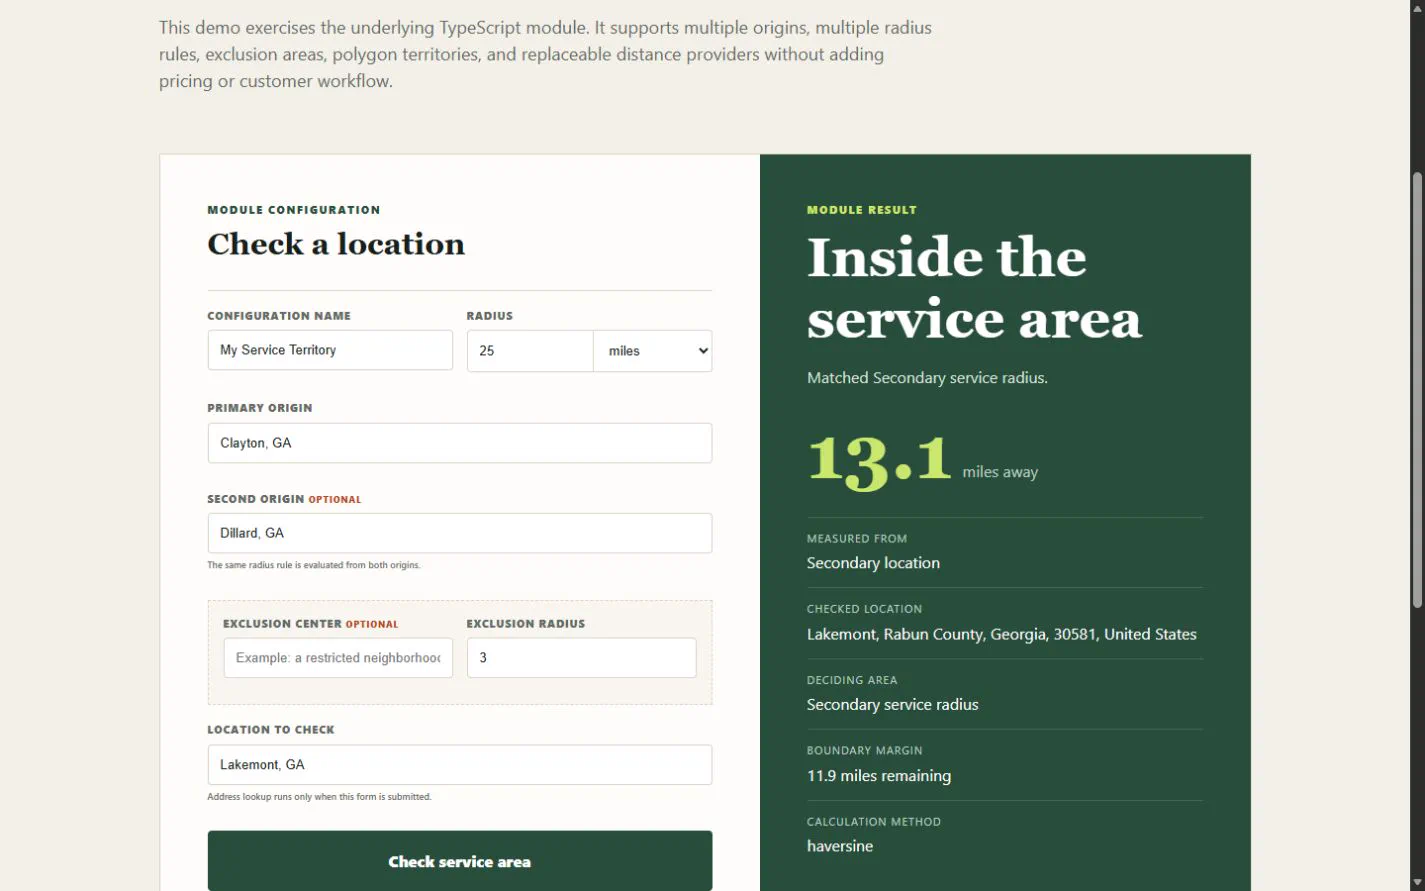Click the 'same radius rule' helper text
The image size is (1425, 891).
(x=313, y=565)
